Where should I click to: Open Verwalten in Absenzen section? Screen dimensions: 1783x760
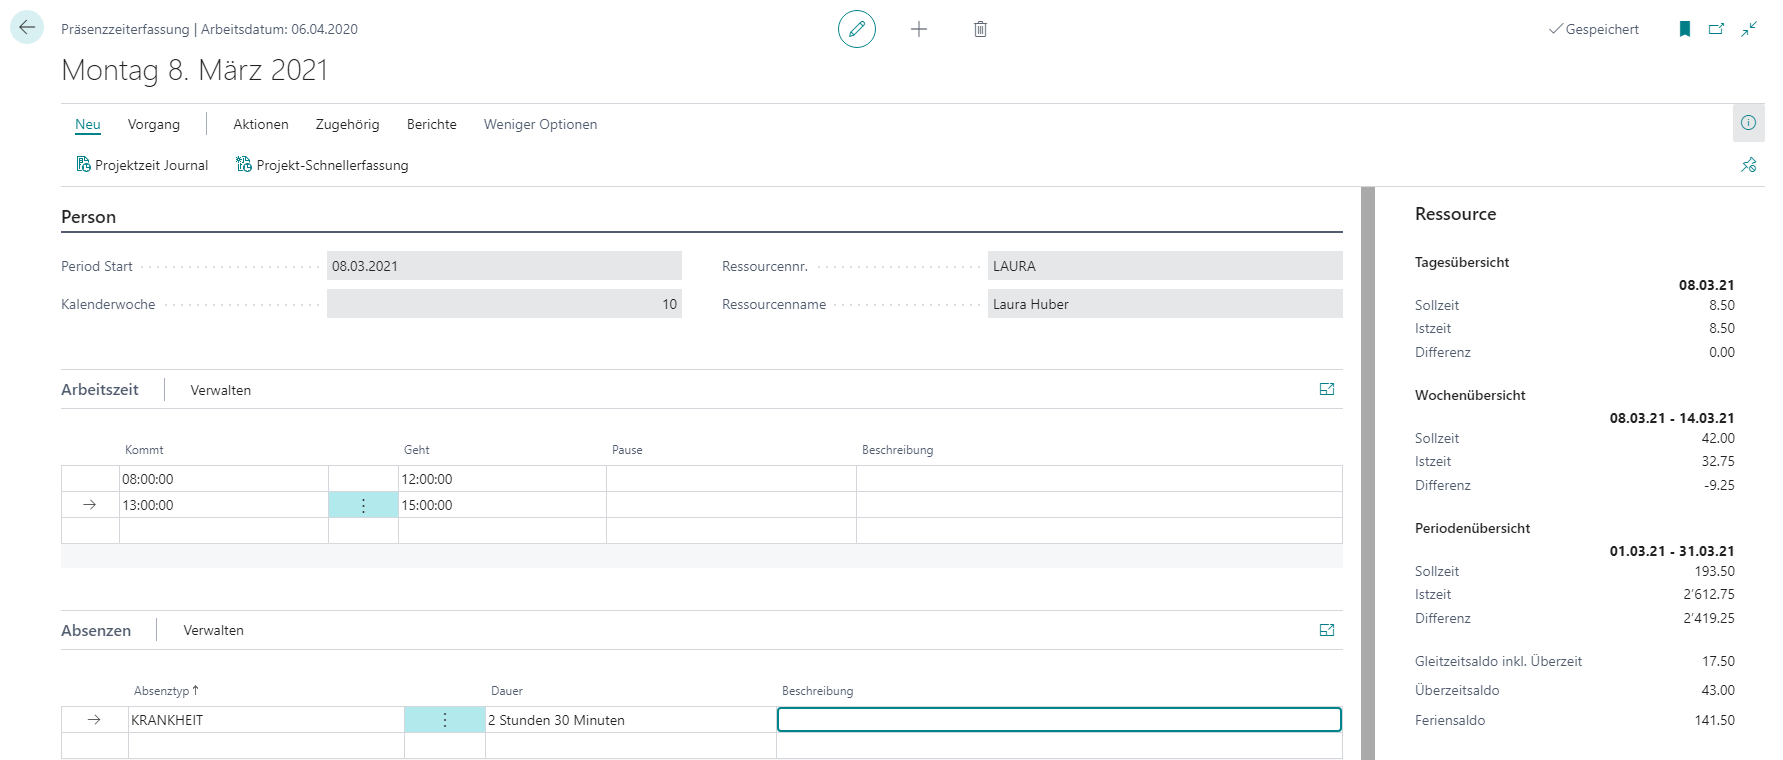coord(214,630)
